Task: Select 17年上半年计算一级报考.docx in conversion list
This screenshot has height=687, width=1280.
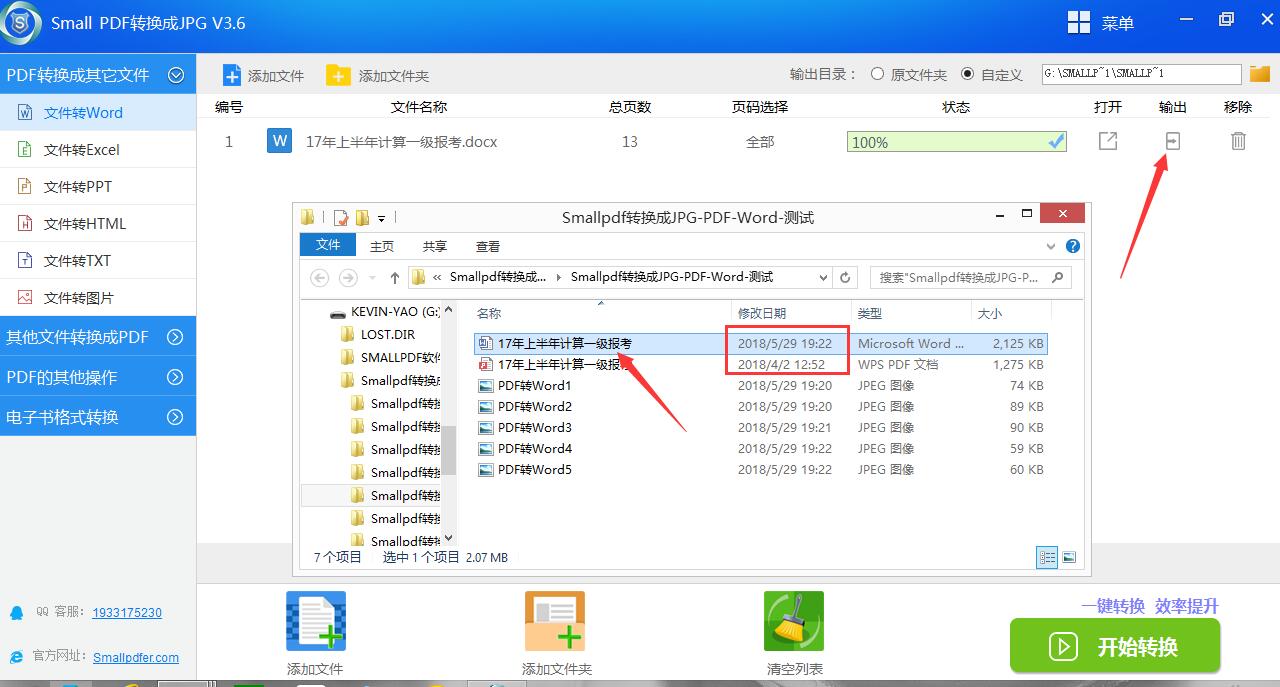Action: click(x=401, y=142)
